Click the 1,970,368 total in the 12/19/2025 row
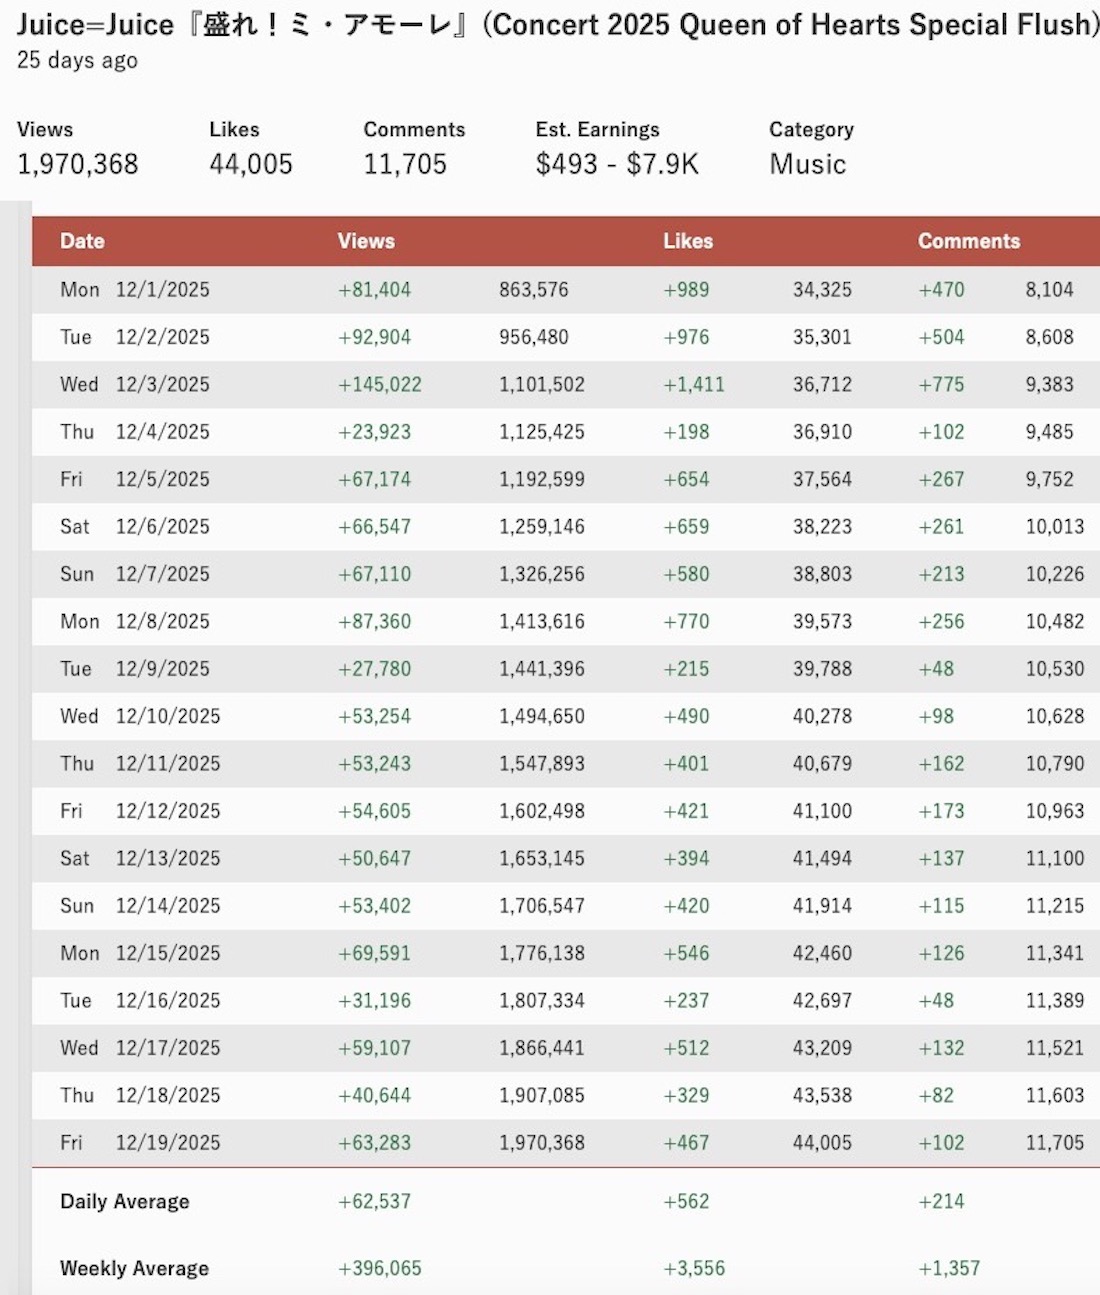The width and height of the screenshot is (1100, 1295). (542, 1143)
